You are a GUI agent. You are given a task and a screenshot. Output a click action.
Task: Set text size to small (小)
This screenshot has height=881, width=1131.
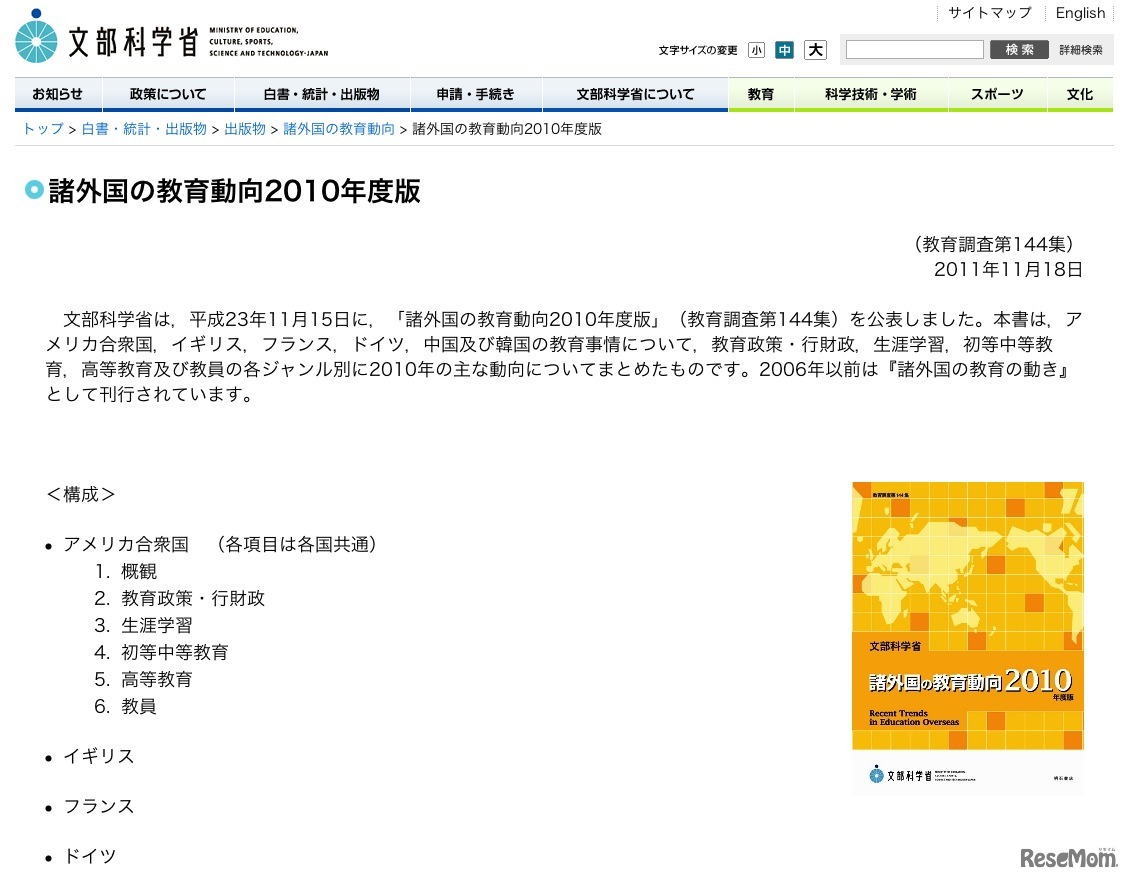(756, 50)
